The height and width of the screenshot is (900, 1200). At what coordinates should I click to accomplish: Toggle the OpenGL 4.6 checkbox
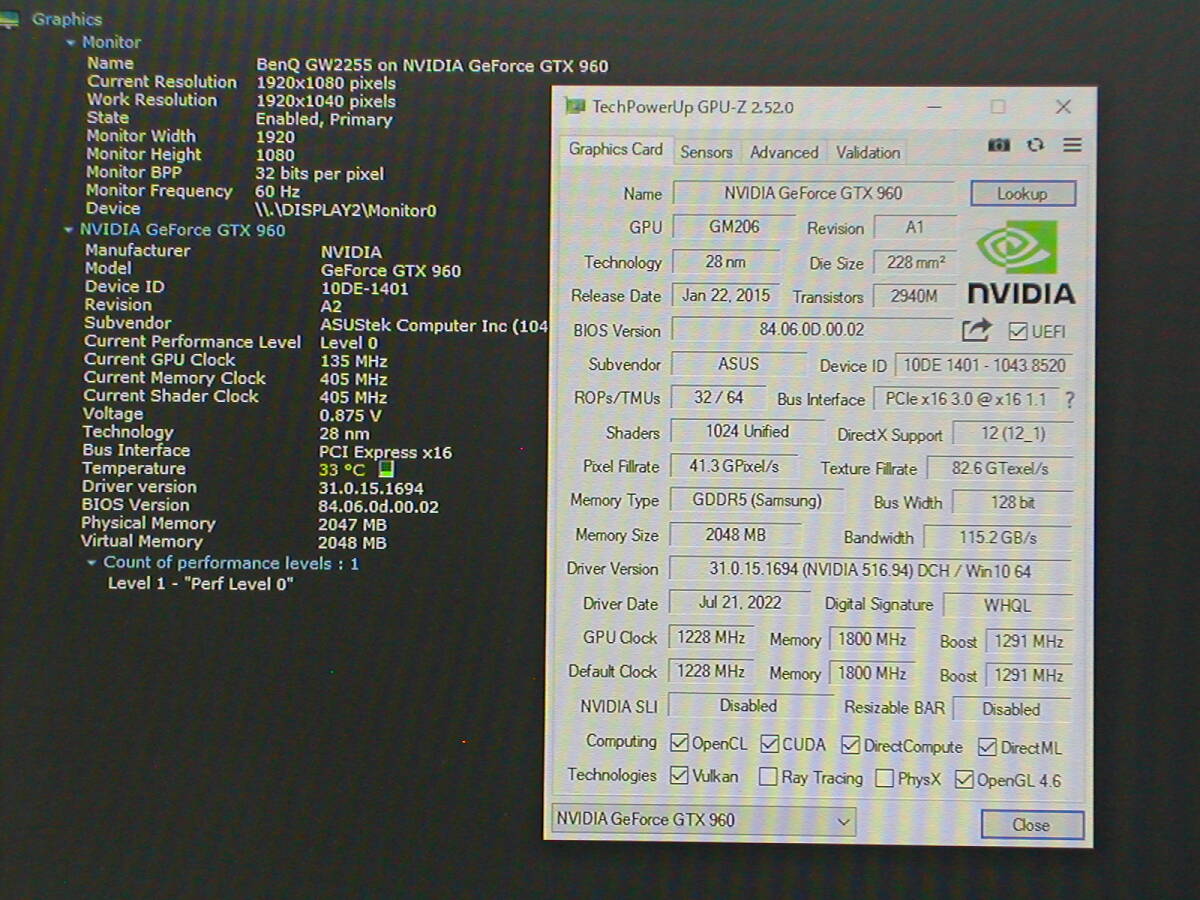click(x=964, y=780)
